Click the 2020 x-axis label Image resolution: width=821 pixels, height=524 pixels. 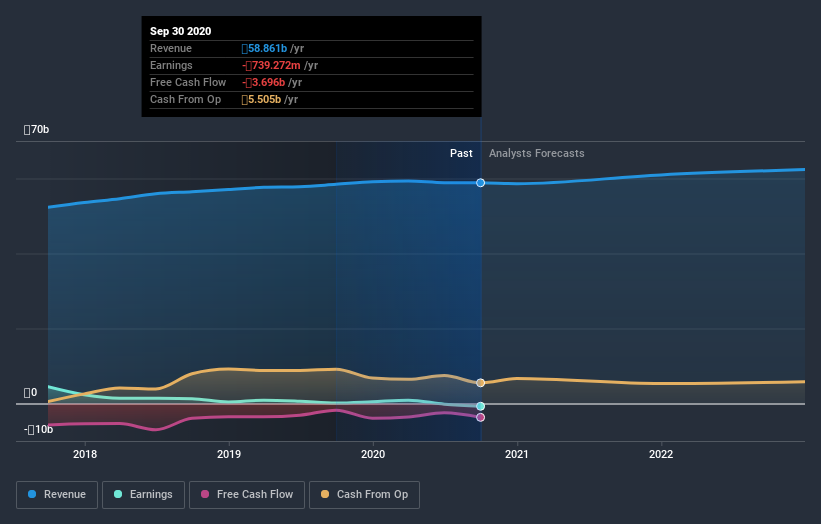[373, 454]
